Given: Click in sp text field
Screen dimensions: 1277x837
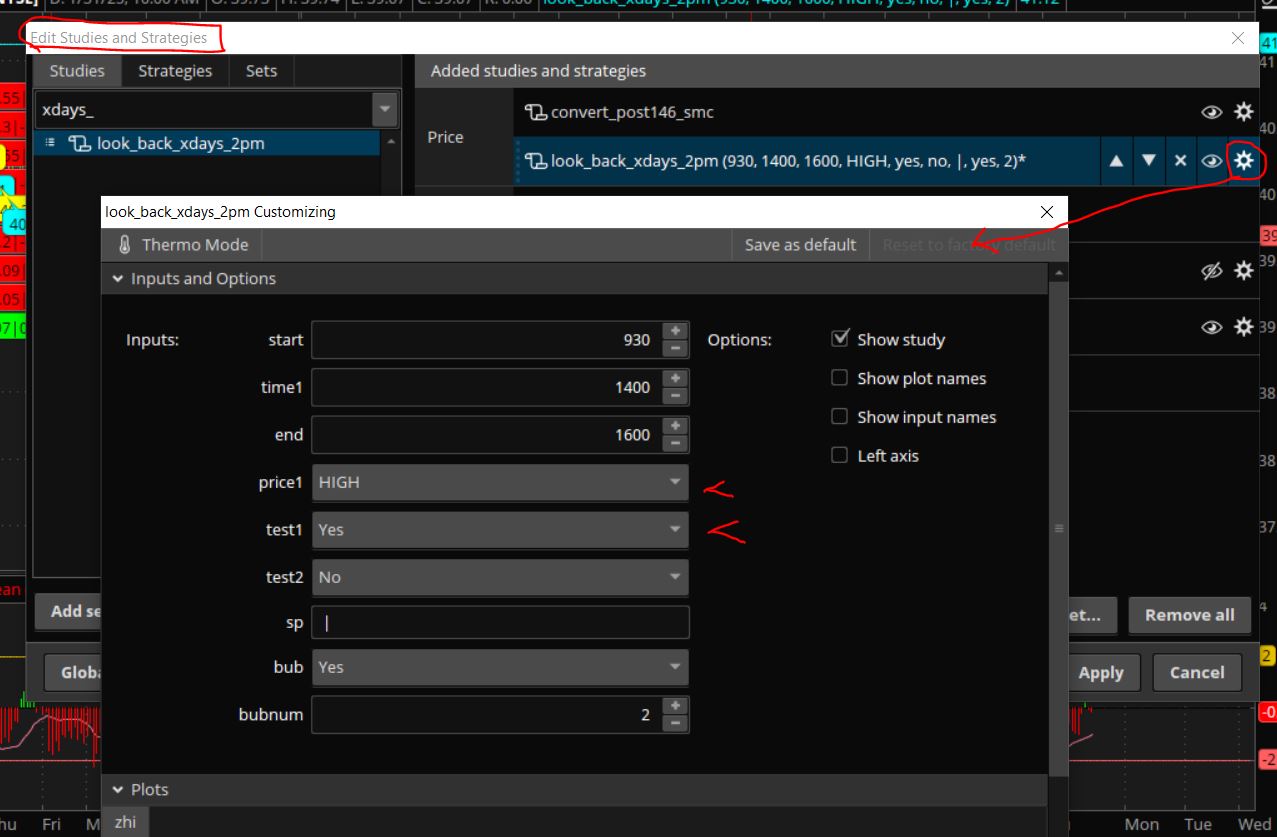Looking at the screenshot, I should coord(500,622).
